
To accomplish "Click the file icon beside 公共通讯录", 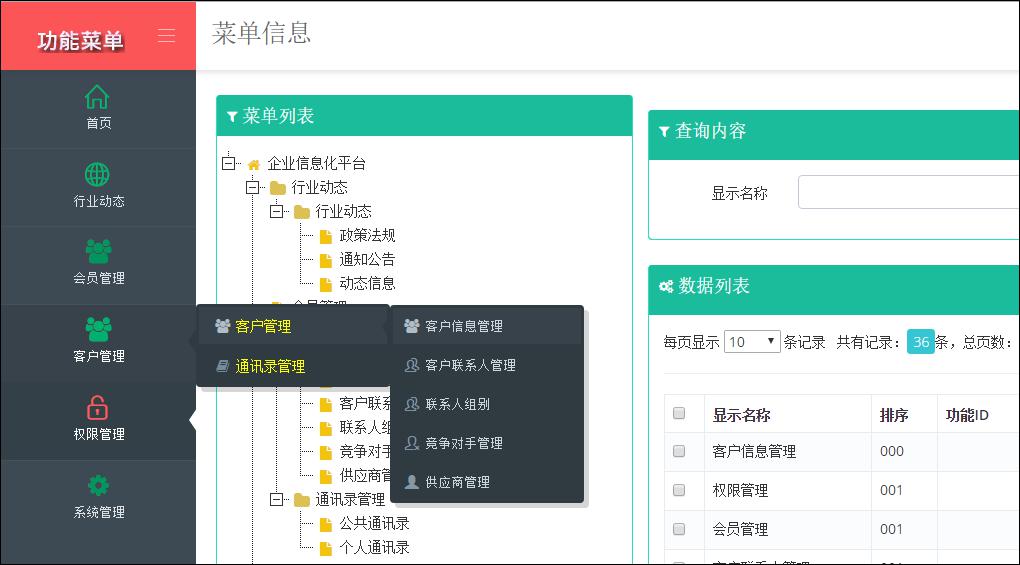I will (326, 524).
